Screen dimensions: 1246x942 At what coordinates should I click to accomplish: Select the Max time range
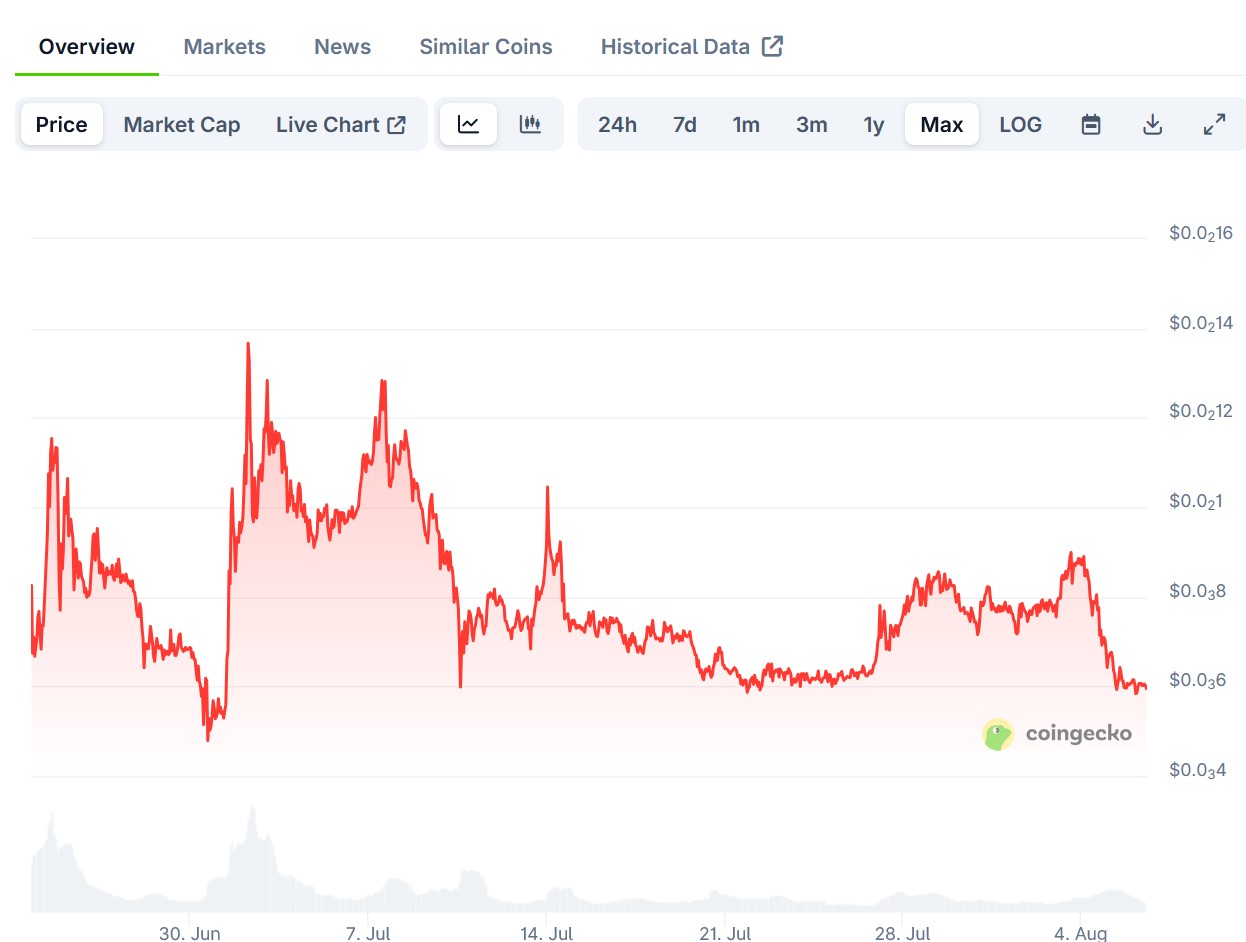[942, 125]
